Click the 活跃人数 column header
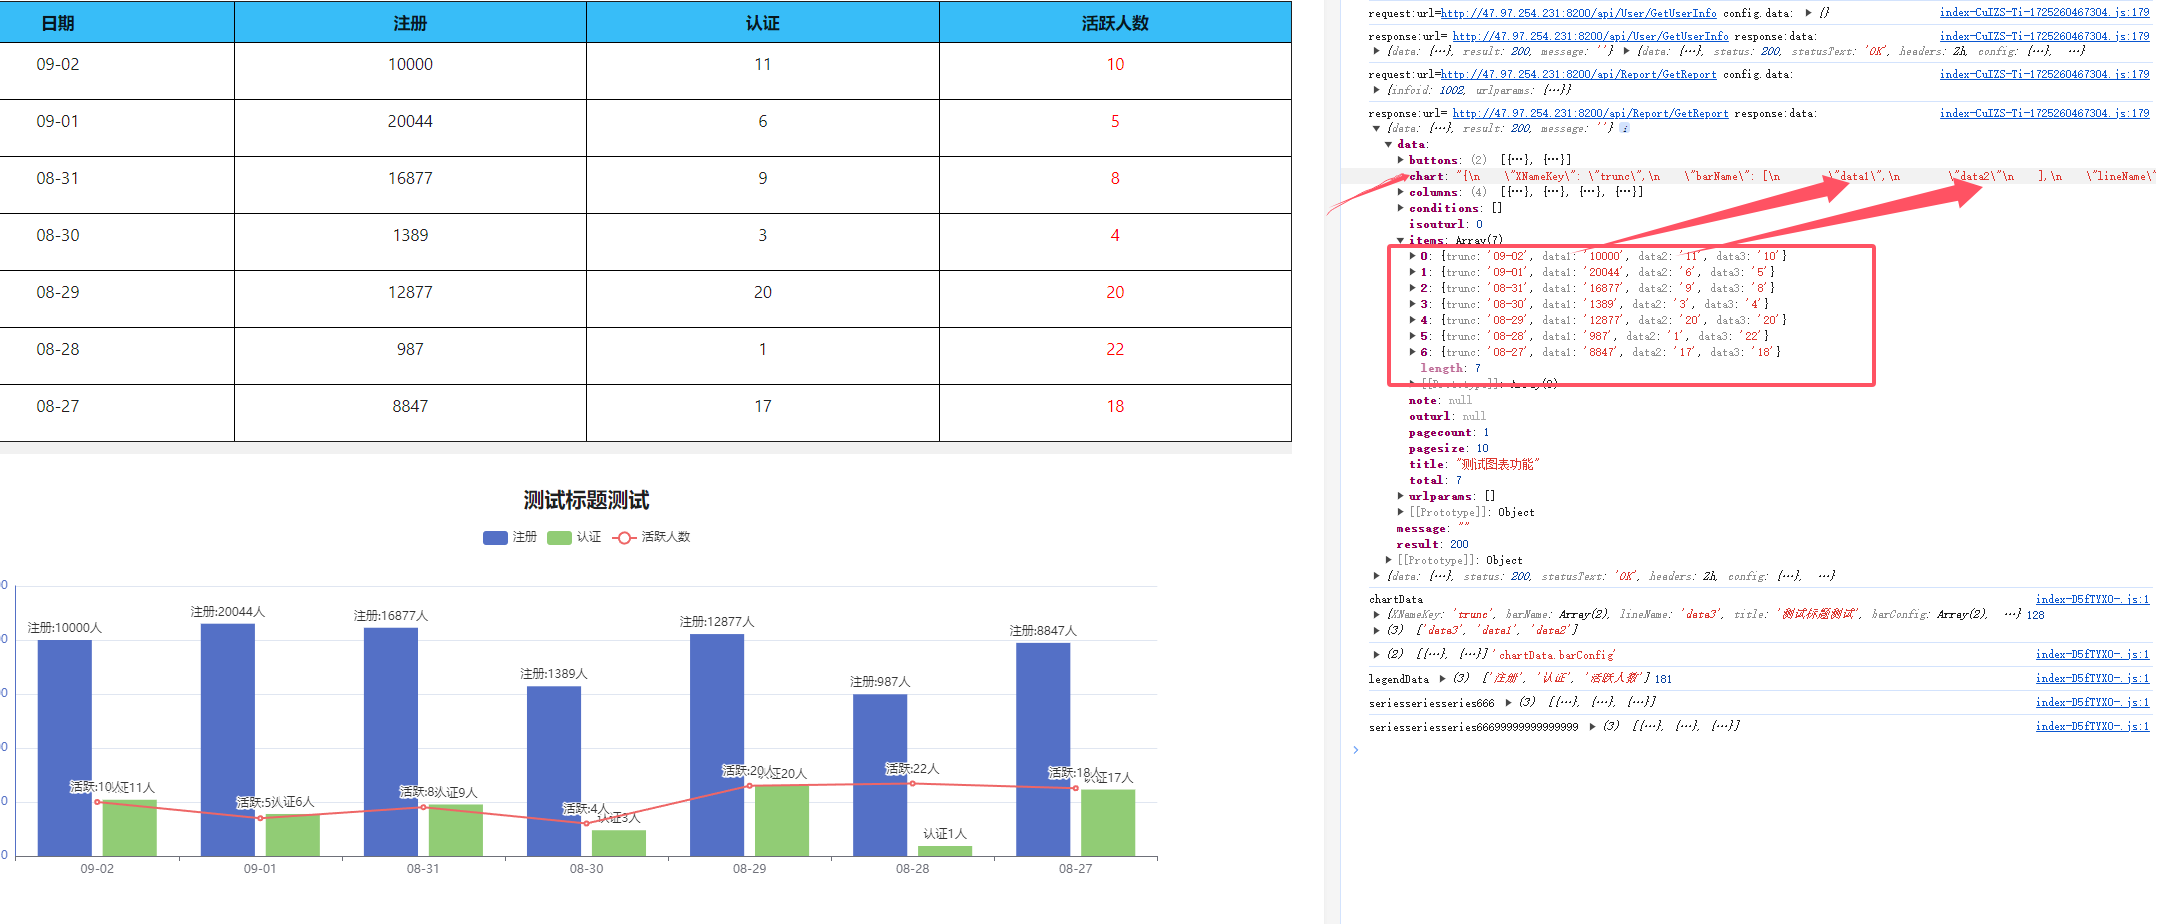This screenshot has width=2164, height=924. tap(1114, 23)
